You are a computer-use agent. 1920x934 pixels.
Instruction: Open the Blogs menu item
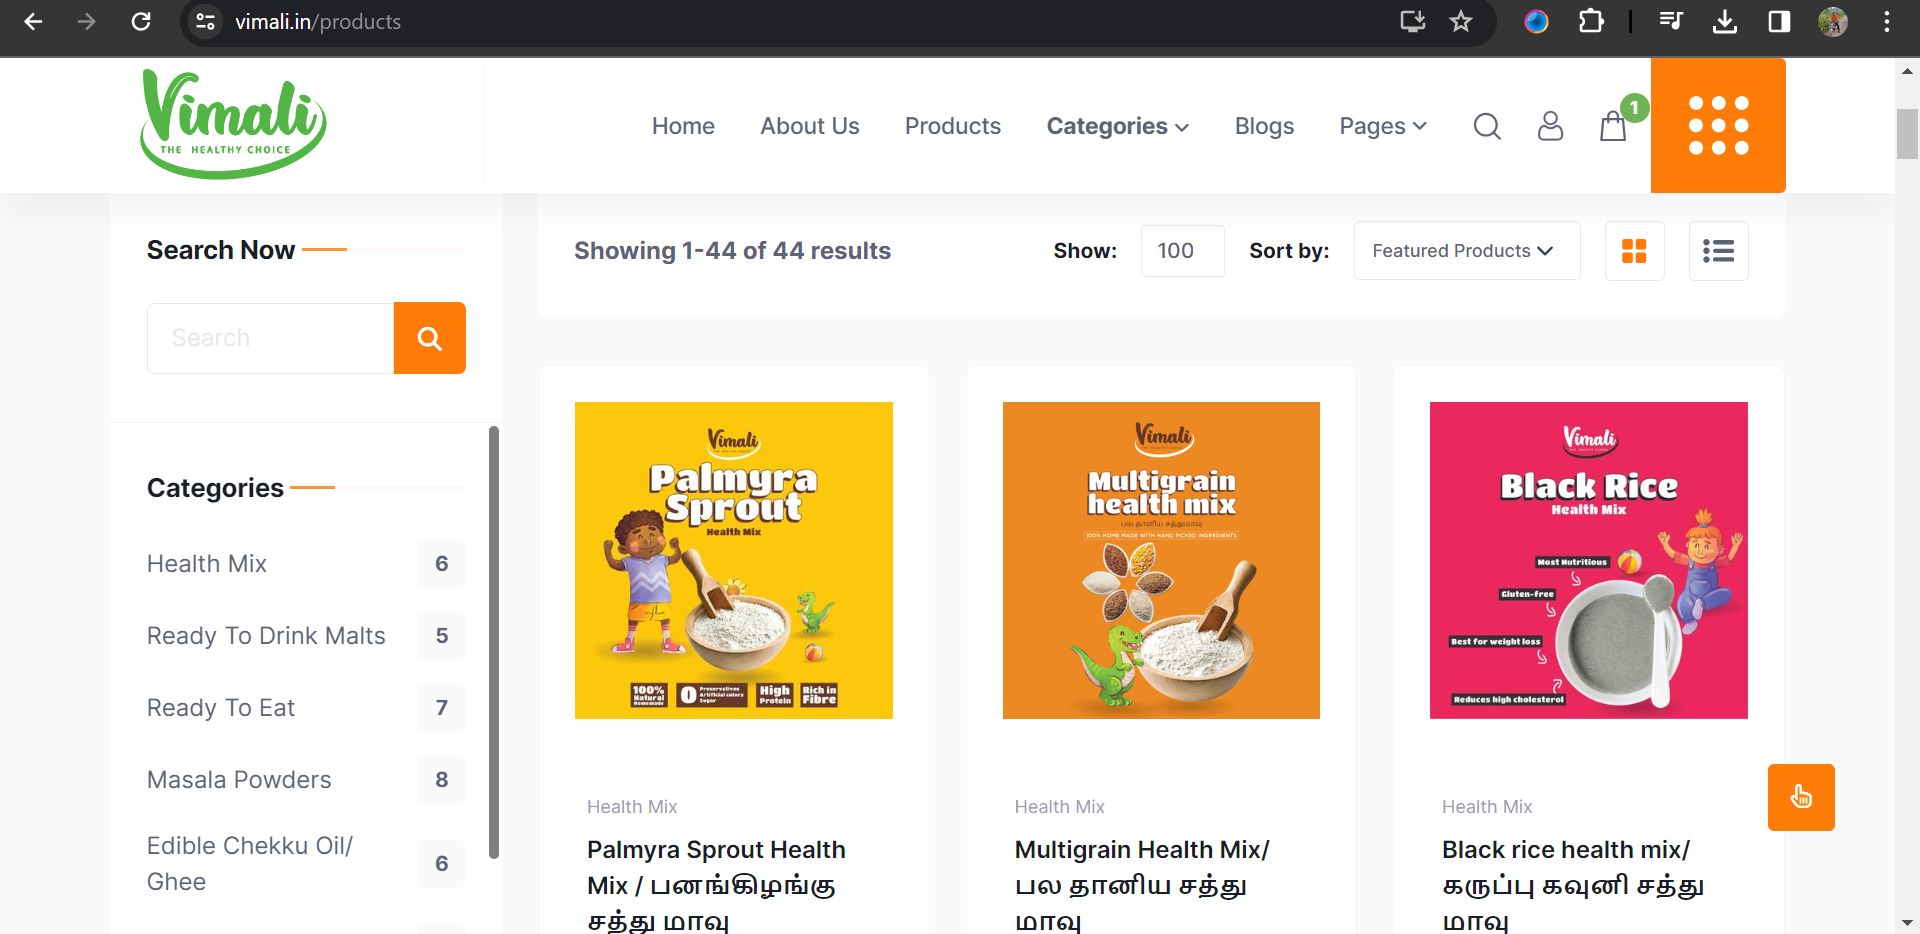[1264, 126]
